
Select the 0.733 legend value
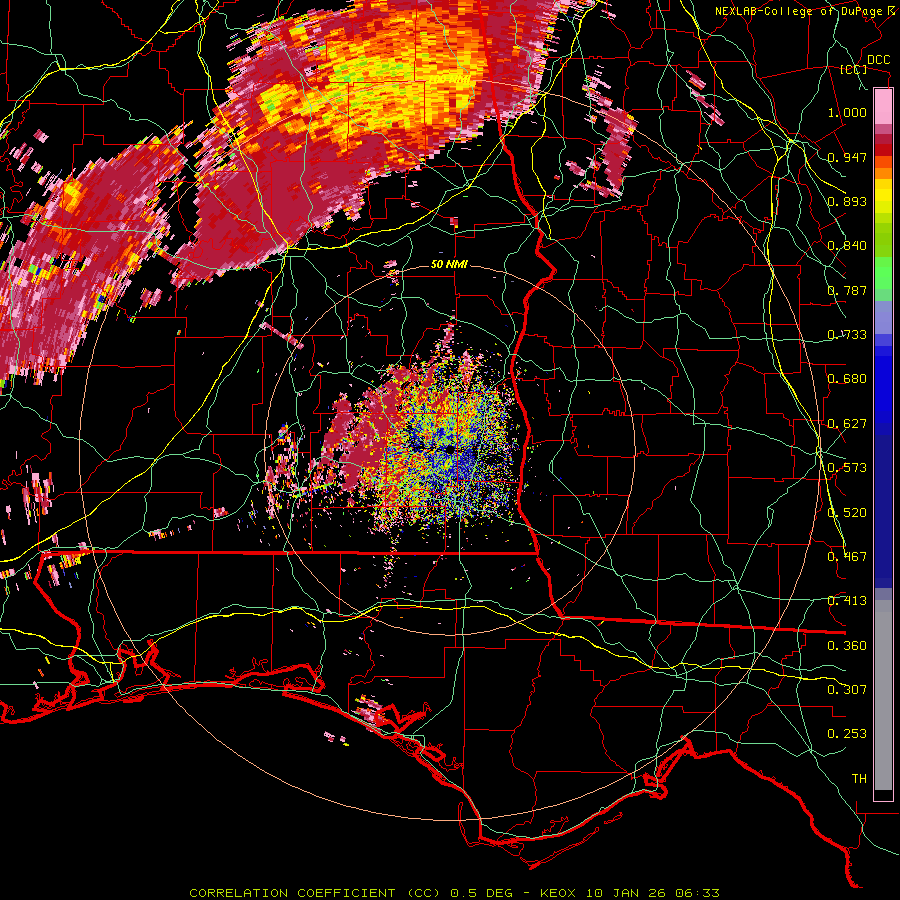(x=847, y=335)
